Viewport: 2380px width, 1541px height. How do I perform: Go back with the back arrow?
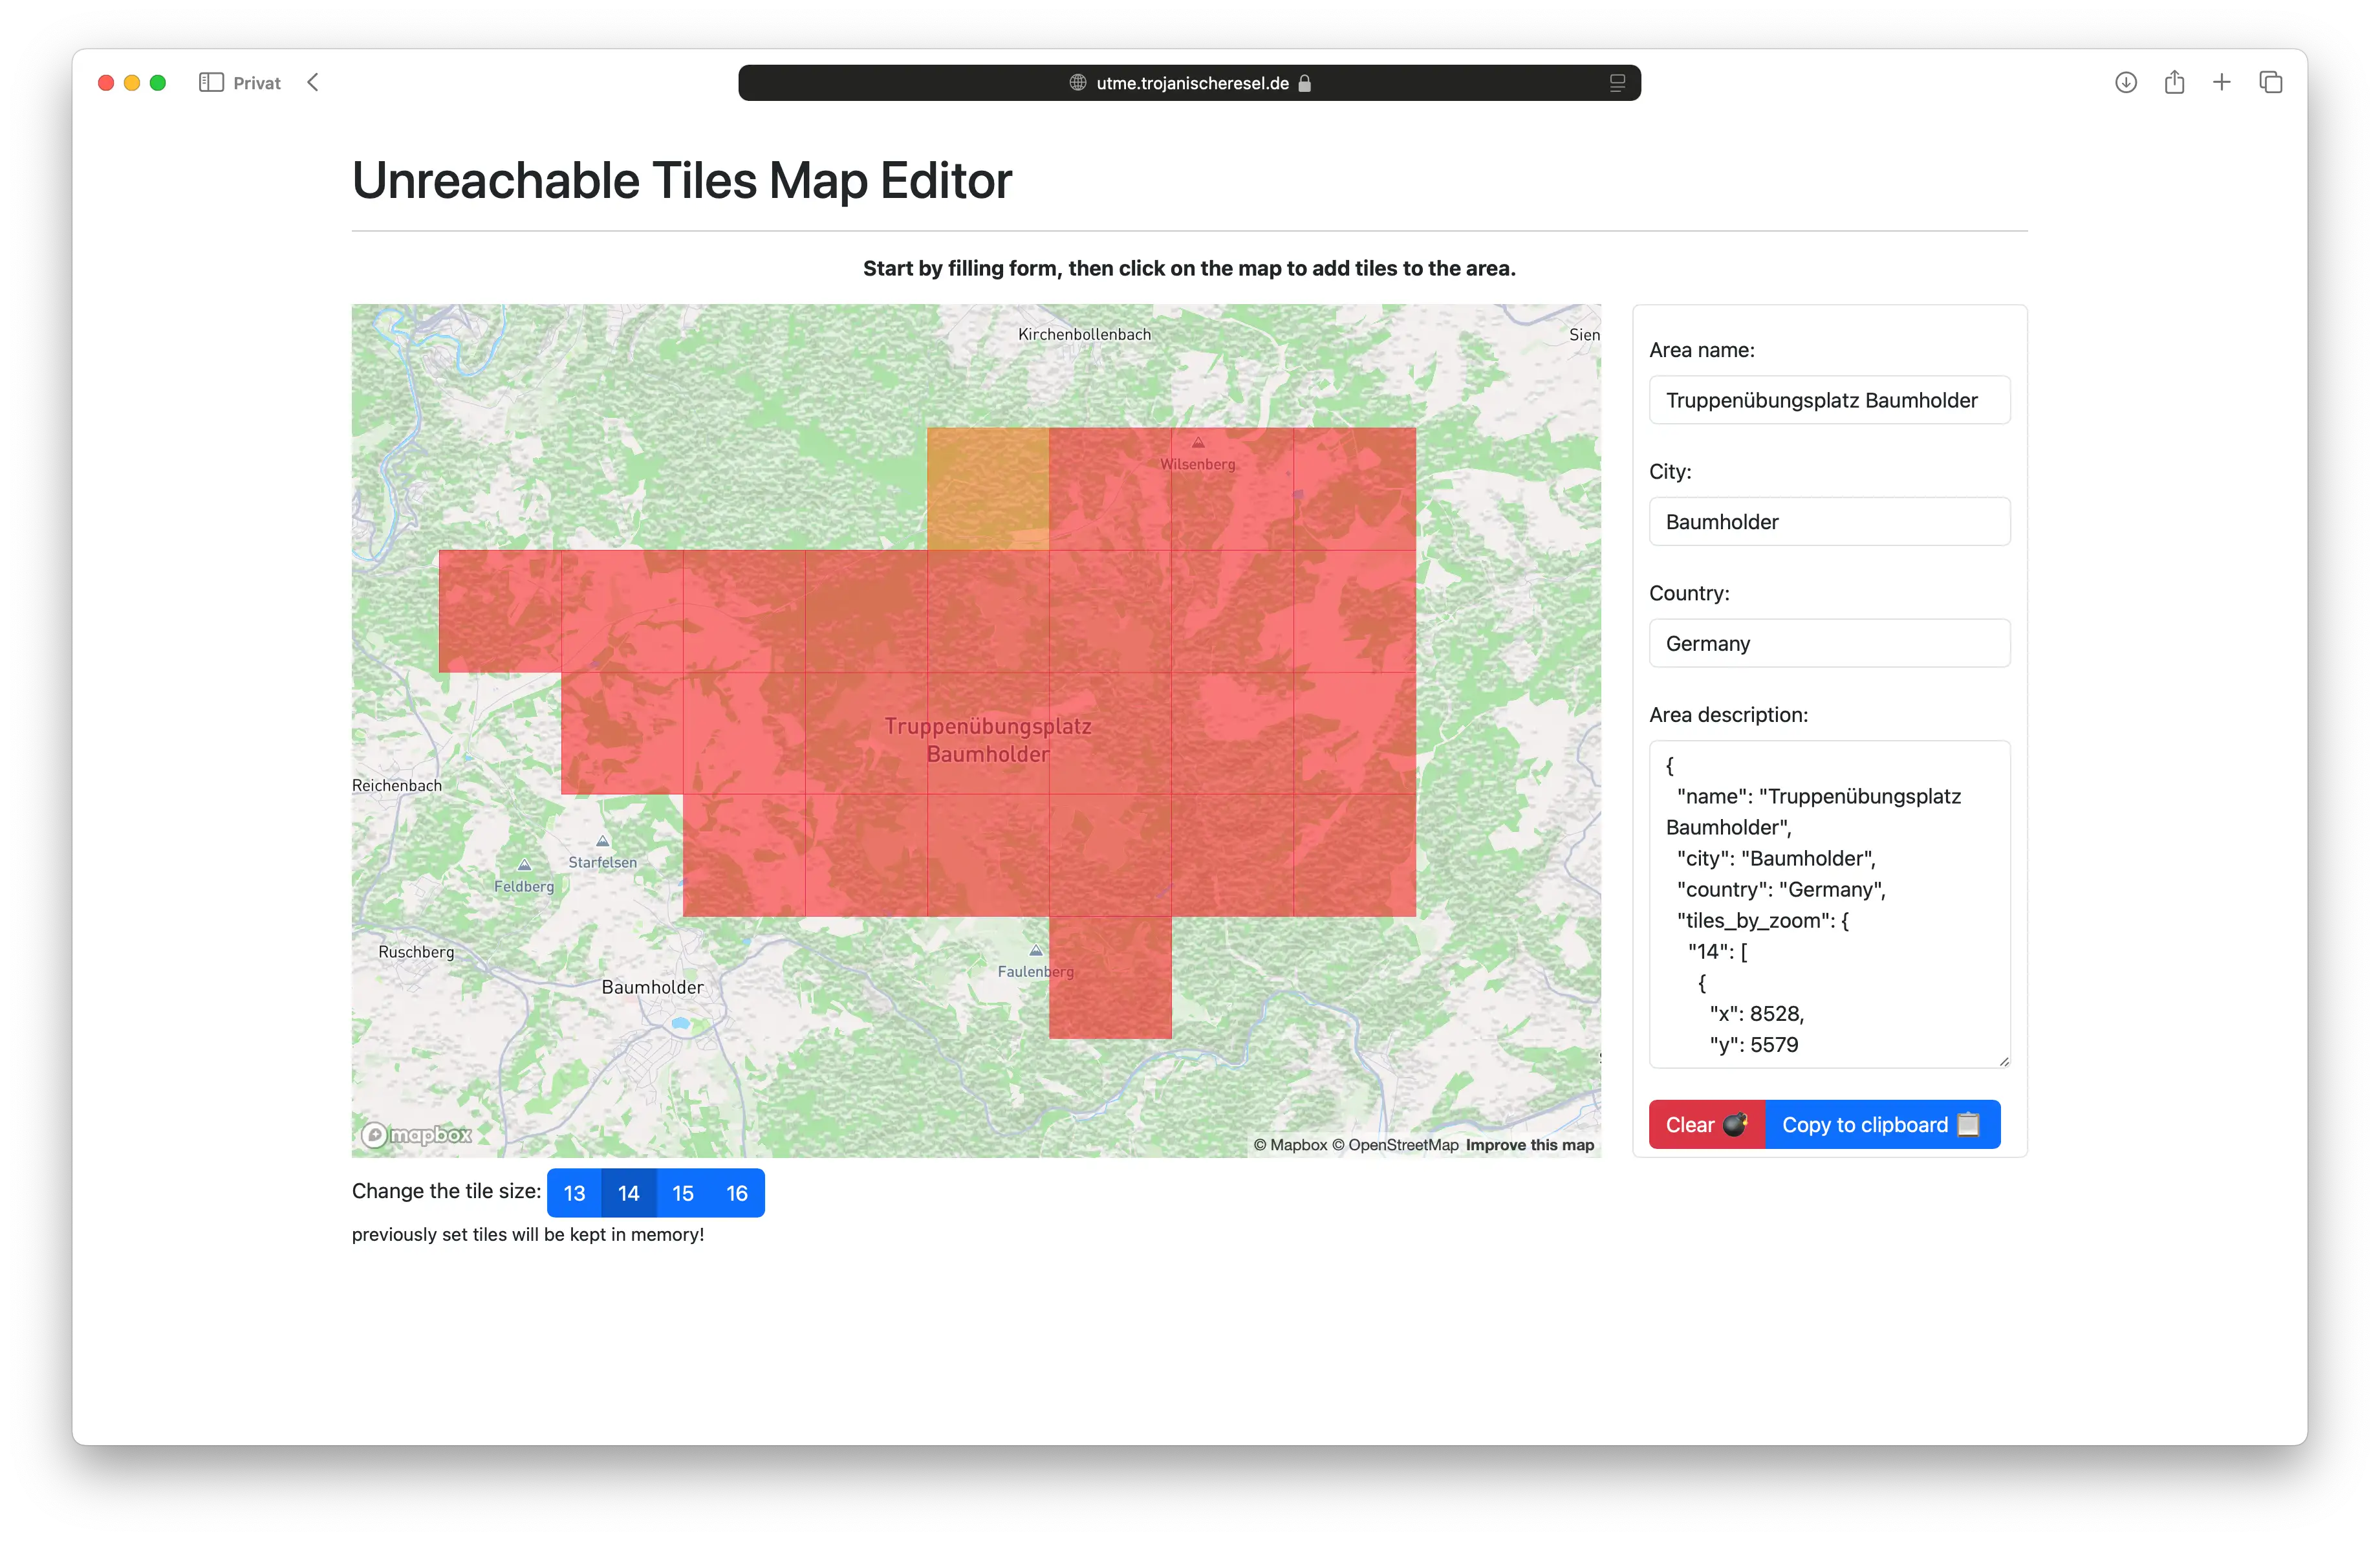point(313,83)
